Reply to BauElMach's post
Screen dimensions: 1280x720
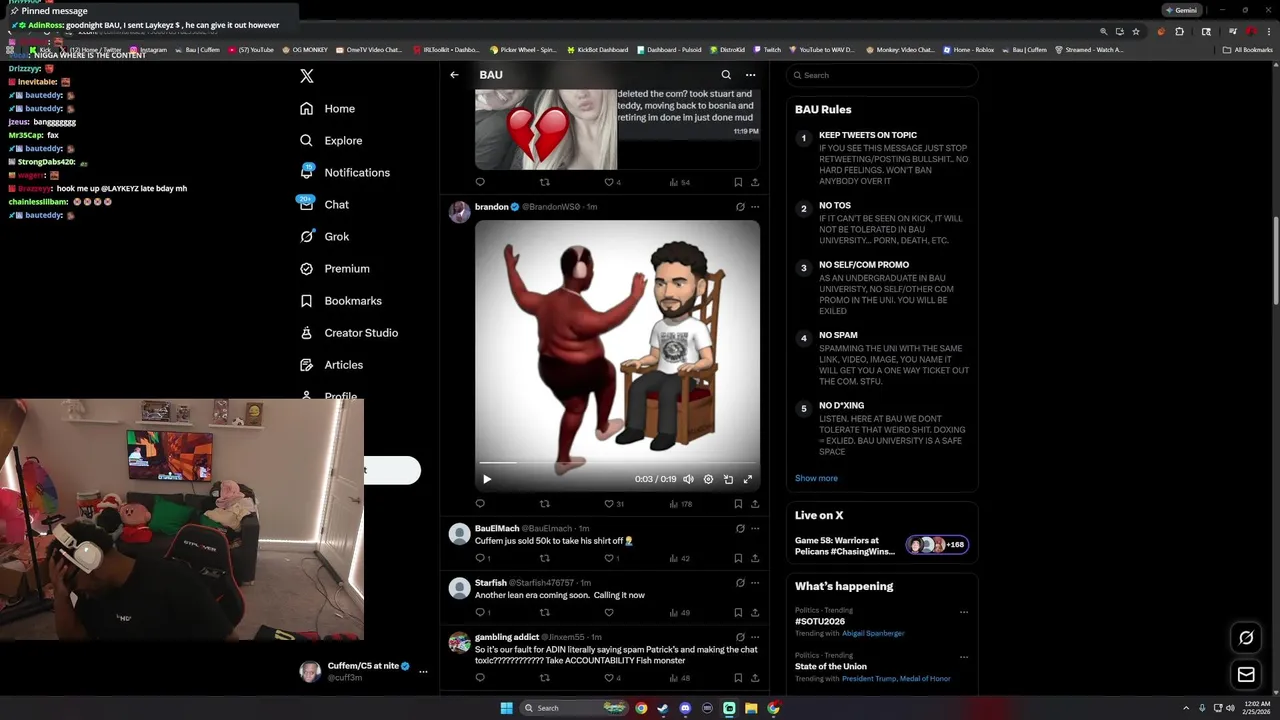[x=482, y=558]
